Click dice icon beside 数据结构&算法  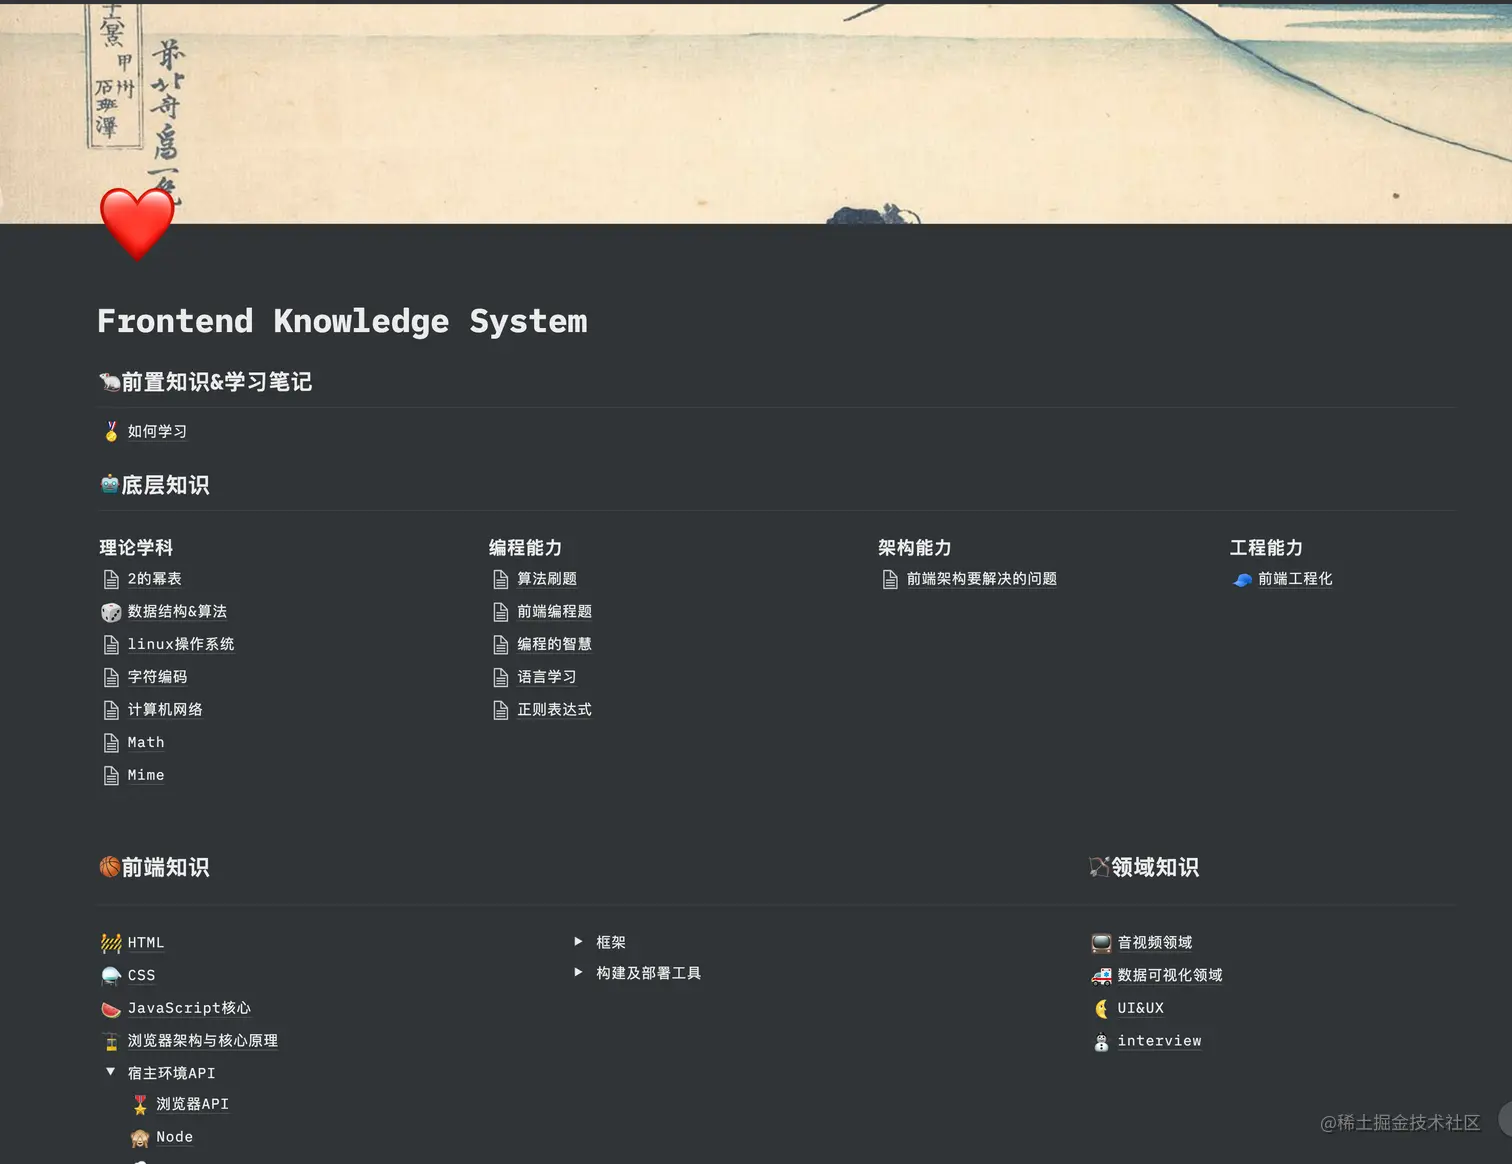111,612
